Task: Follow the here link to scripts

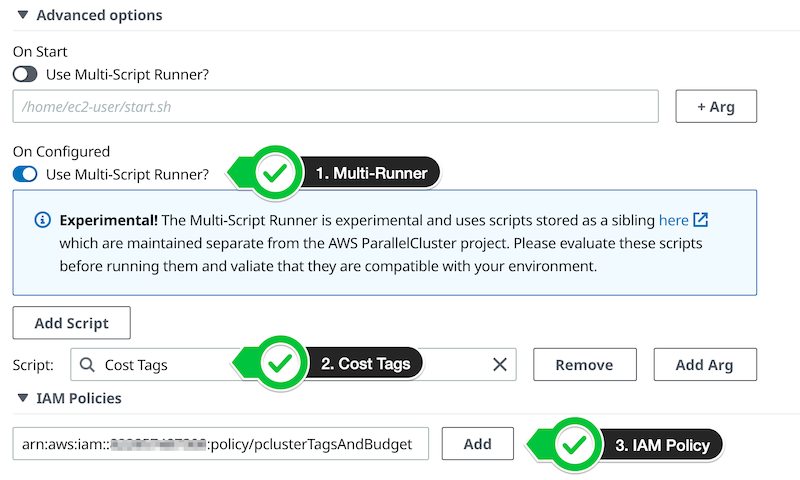Action: point(673,220)
